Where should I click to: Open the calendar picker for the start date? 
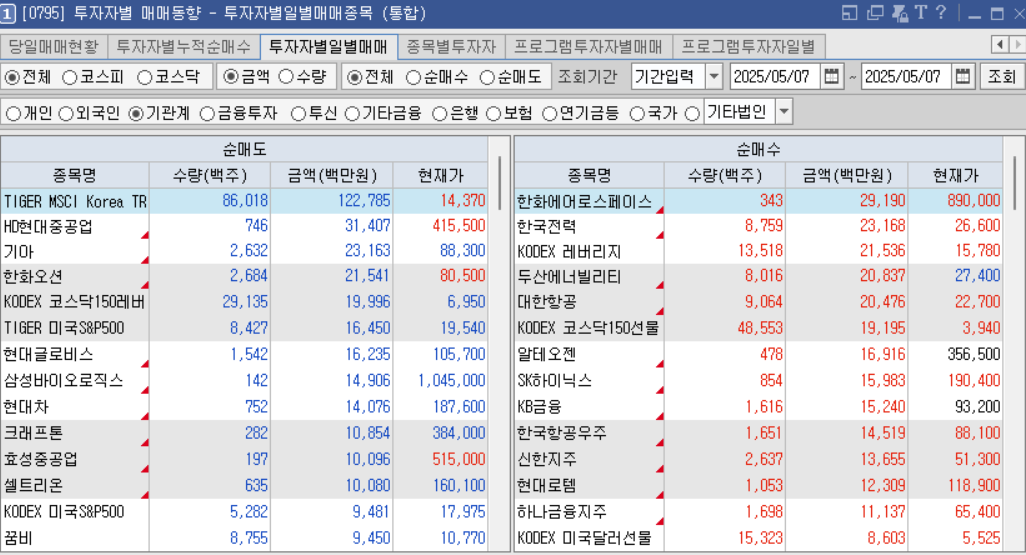831,77
